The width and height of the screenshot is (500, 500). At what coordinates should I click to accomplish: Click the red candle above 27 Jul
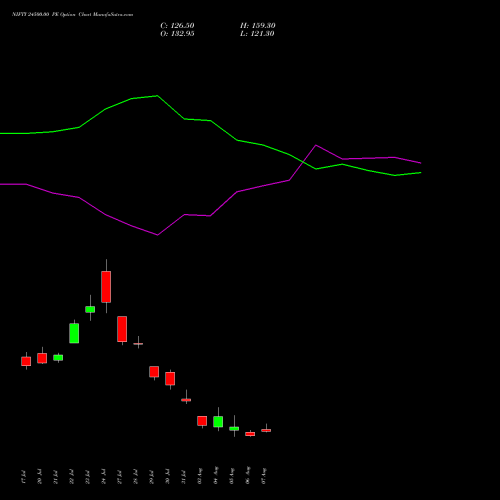click(x=122, y=329)
